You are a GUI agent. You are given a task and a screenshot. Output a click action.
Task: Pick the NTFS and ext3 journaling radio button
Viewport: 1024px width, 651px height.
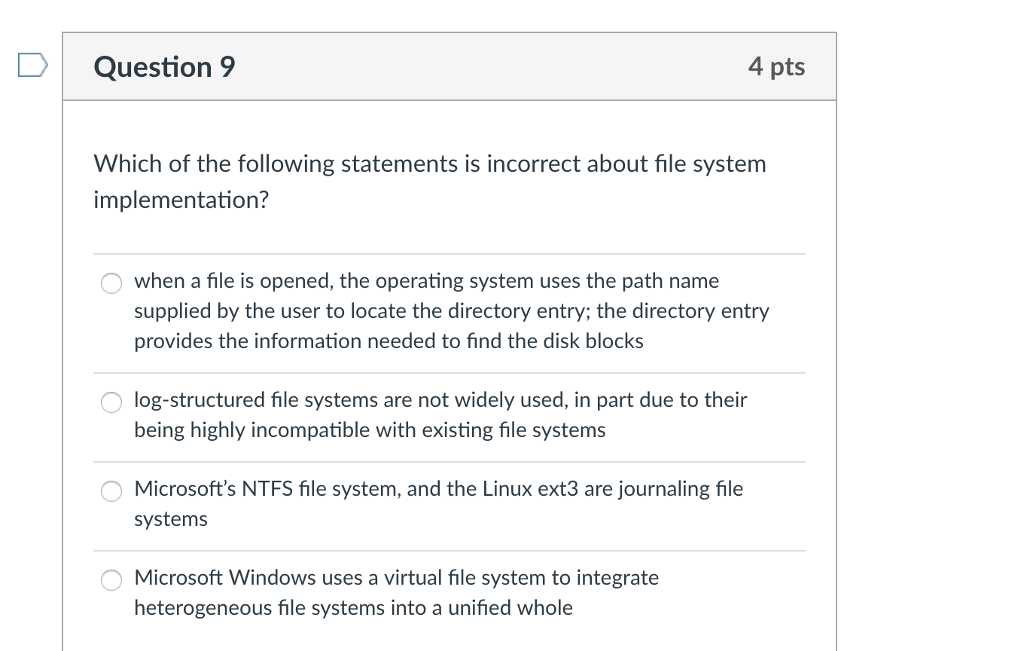point(111,491)
